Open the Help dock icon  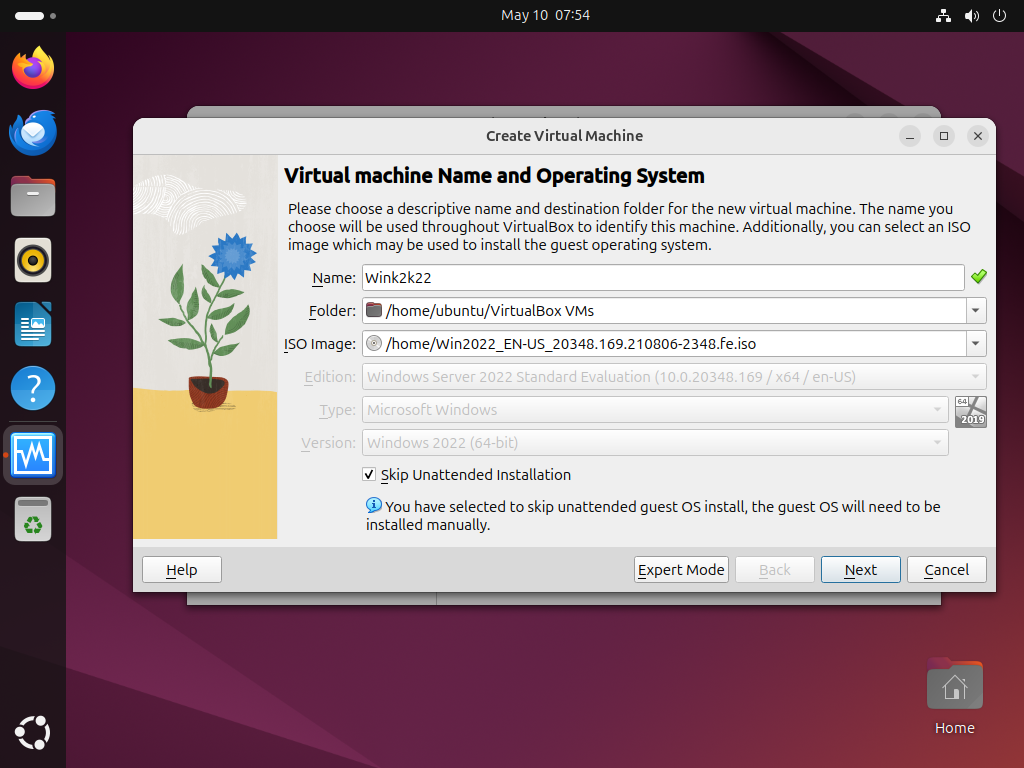(x=33, y=389)
